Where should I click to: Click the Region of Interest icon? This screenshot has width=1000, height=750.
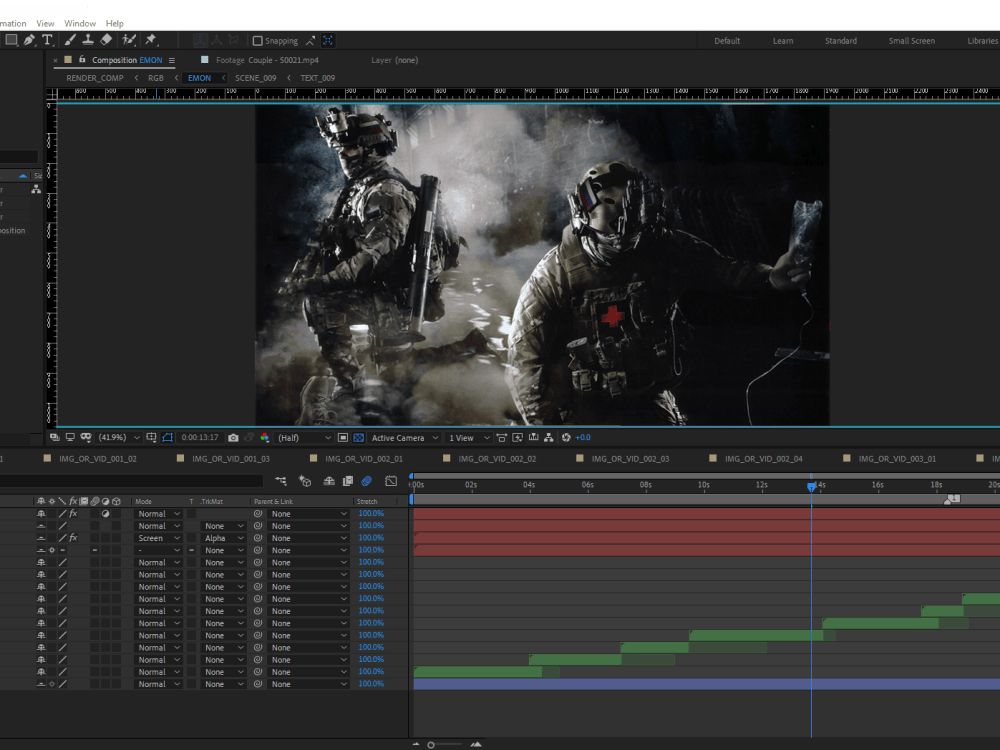pos(342,438)
